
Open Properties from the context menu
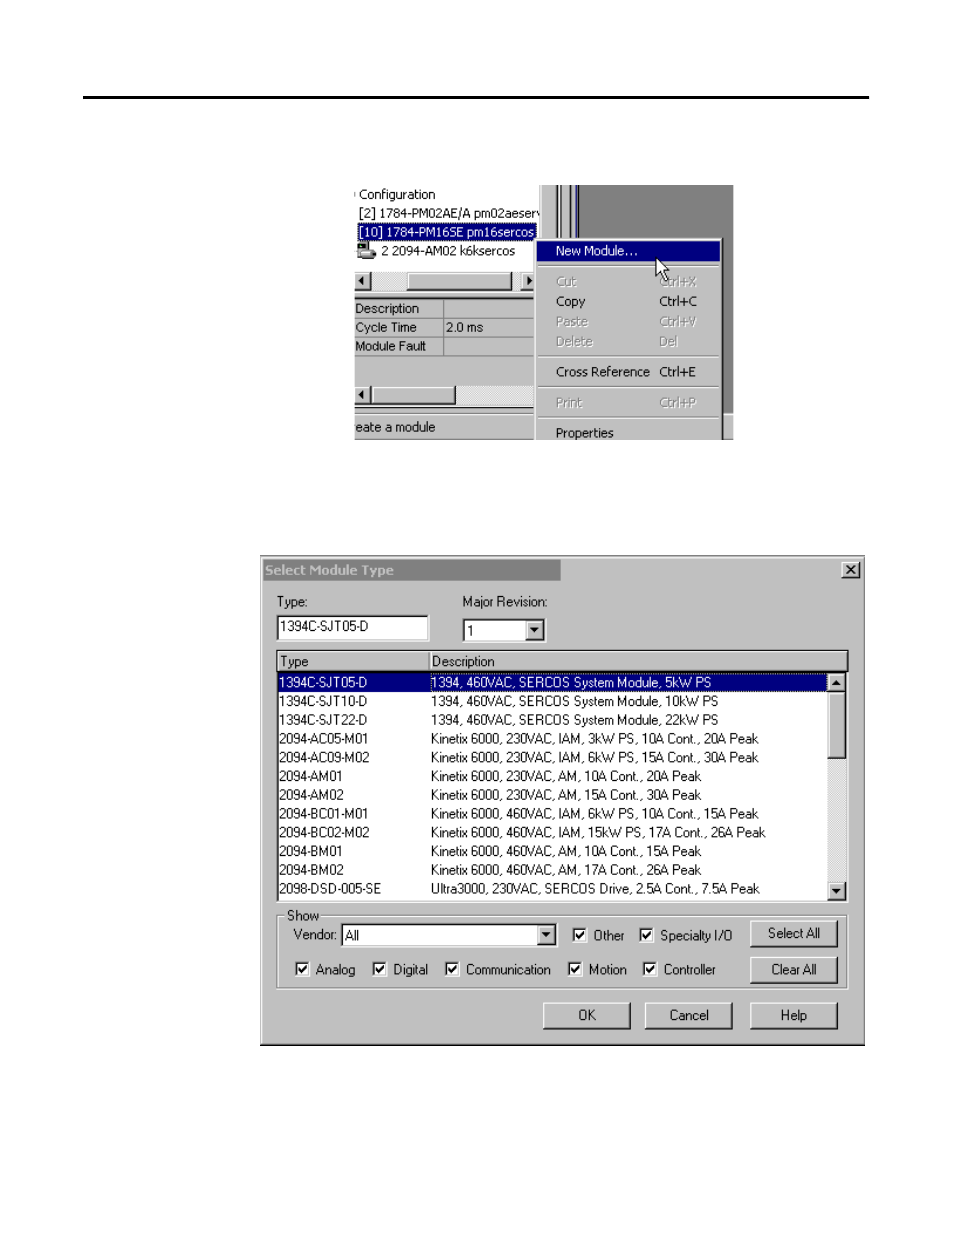tap(628, 433)
